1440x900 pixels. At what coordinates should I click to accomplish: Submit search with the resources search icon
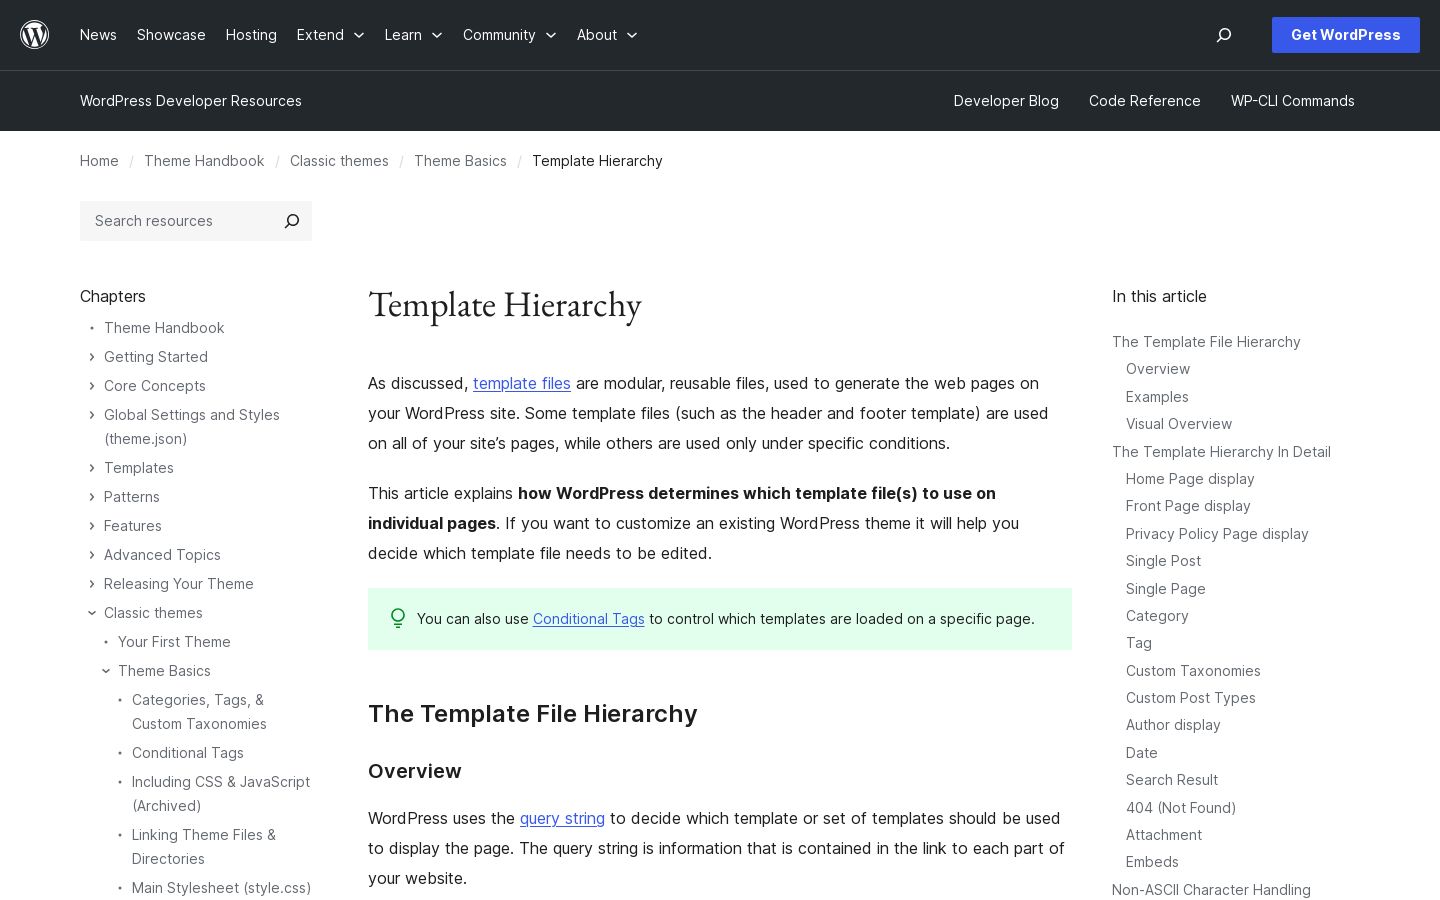292,221
